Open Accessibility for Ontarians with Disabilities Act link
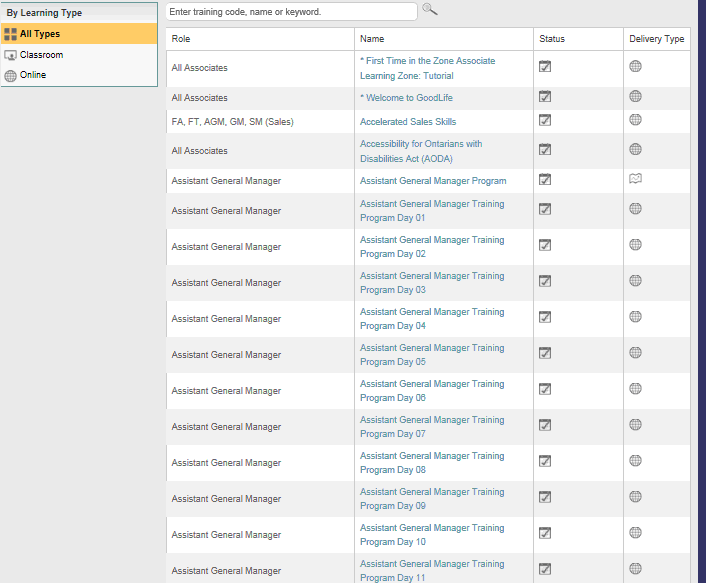This screenshot has width=706, height=583. click(421, 151)
